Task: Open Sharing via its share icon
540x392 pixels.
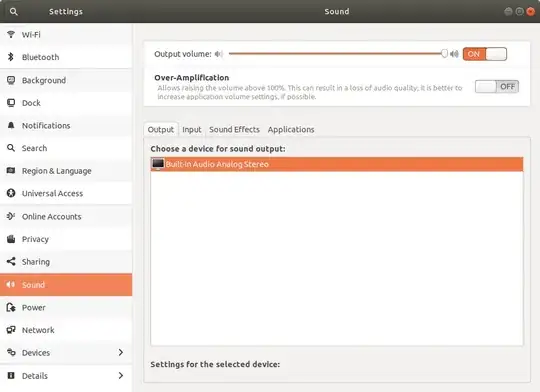Action: 11,261
